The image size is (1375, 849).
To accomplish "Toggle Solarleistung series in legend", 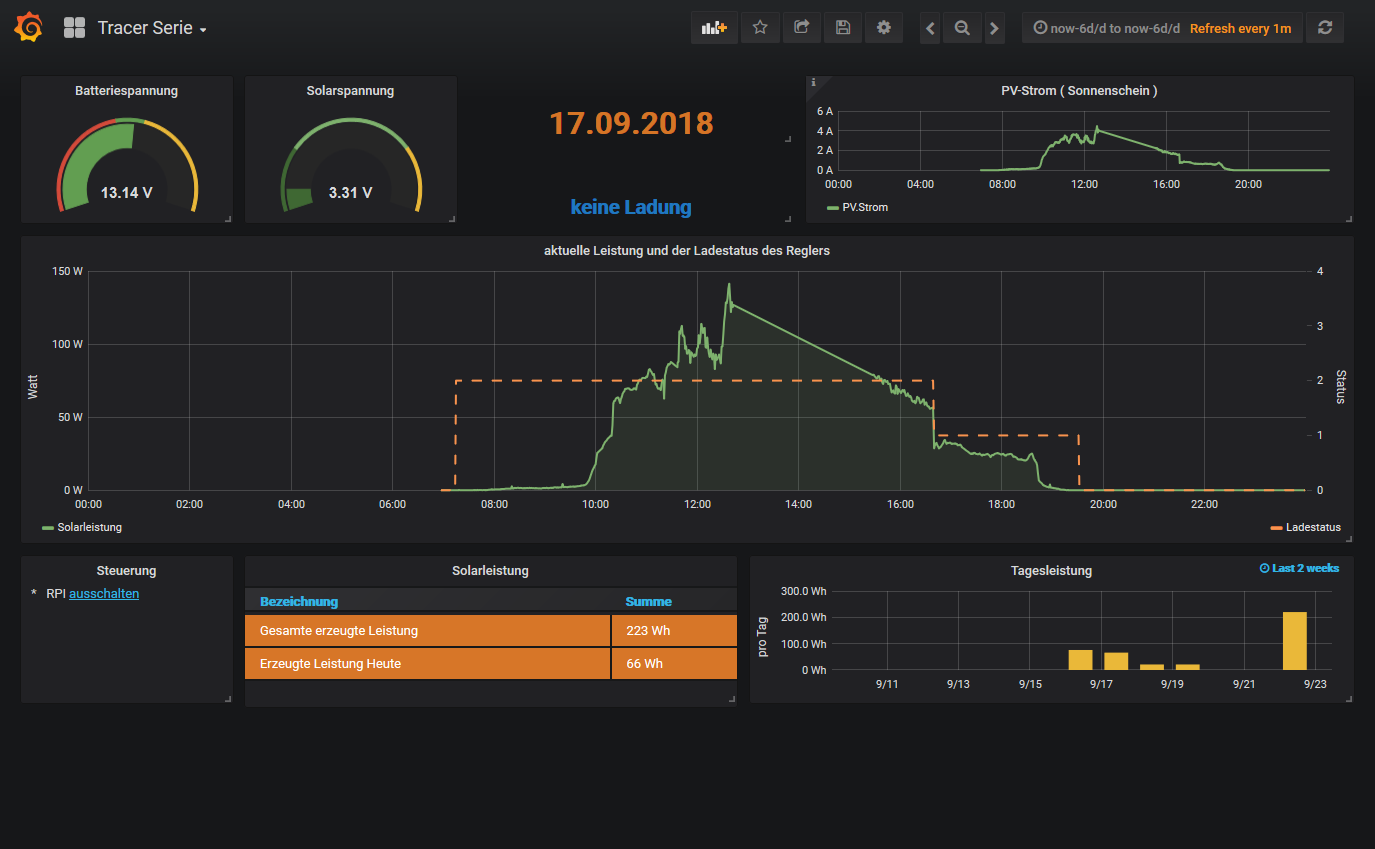I will pyautogui.click(x=88, y=527).
